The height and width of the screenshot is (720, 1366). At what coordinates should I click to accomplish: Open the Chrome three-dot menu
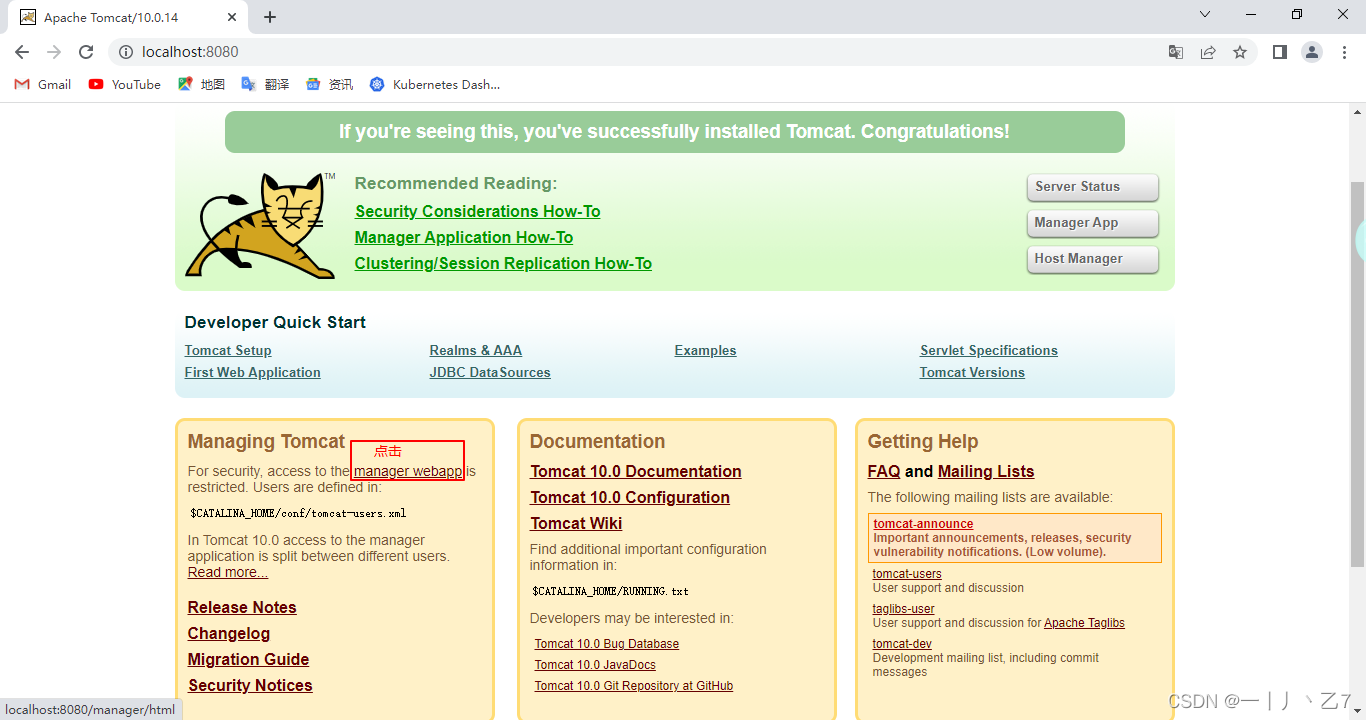pos(1344,52)
